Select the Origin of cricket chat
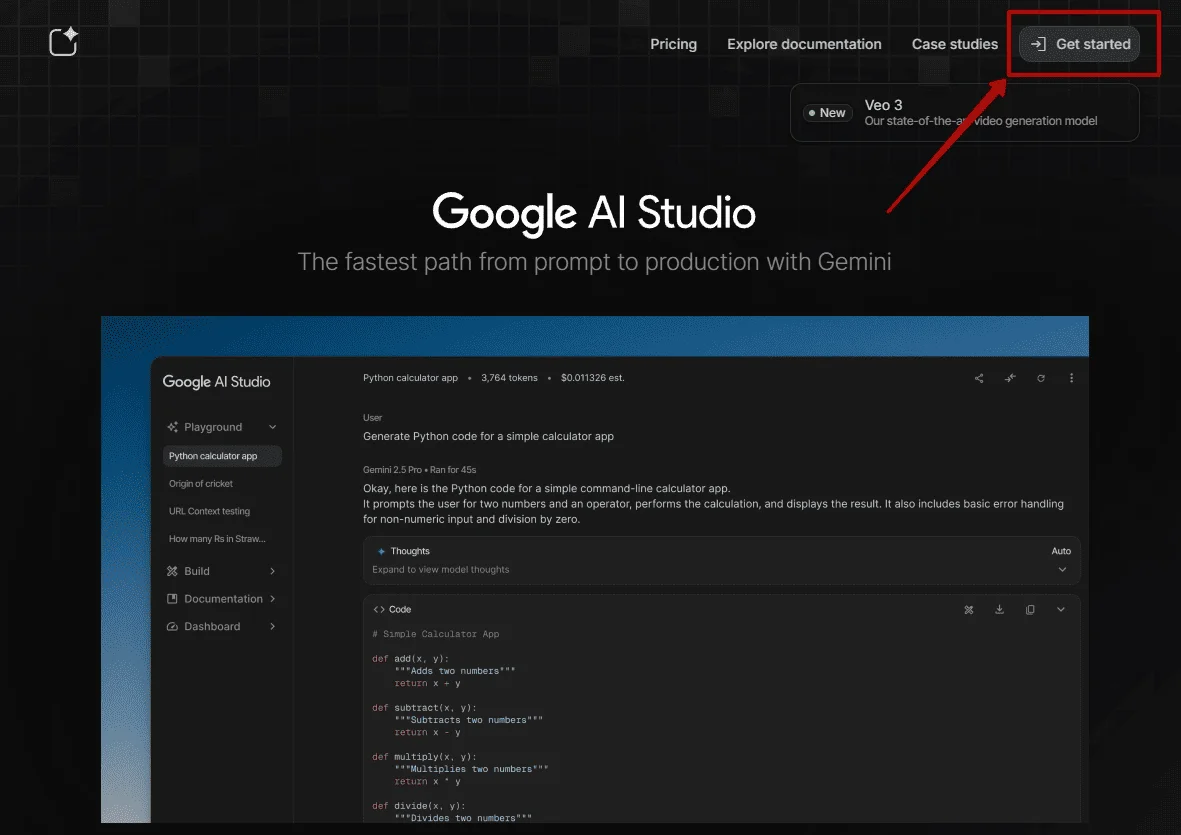This screenshot has width=1181, height=835. coord(201,484)
